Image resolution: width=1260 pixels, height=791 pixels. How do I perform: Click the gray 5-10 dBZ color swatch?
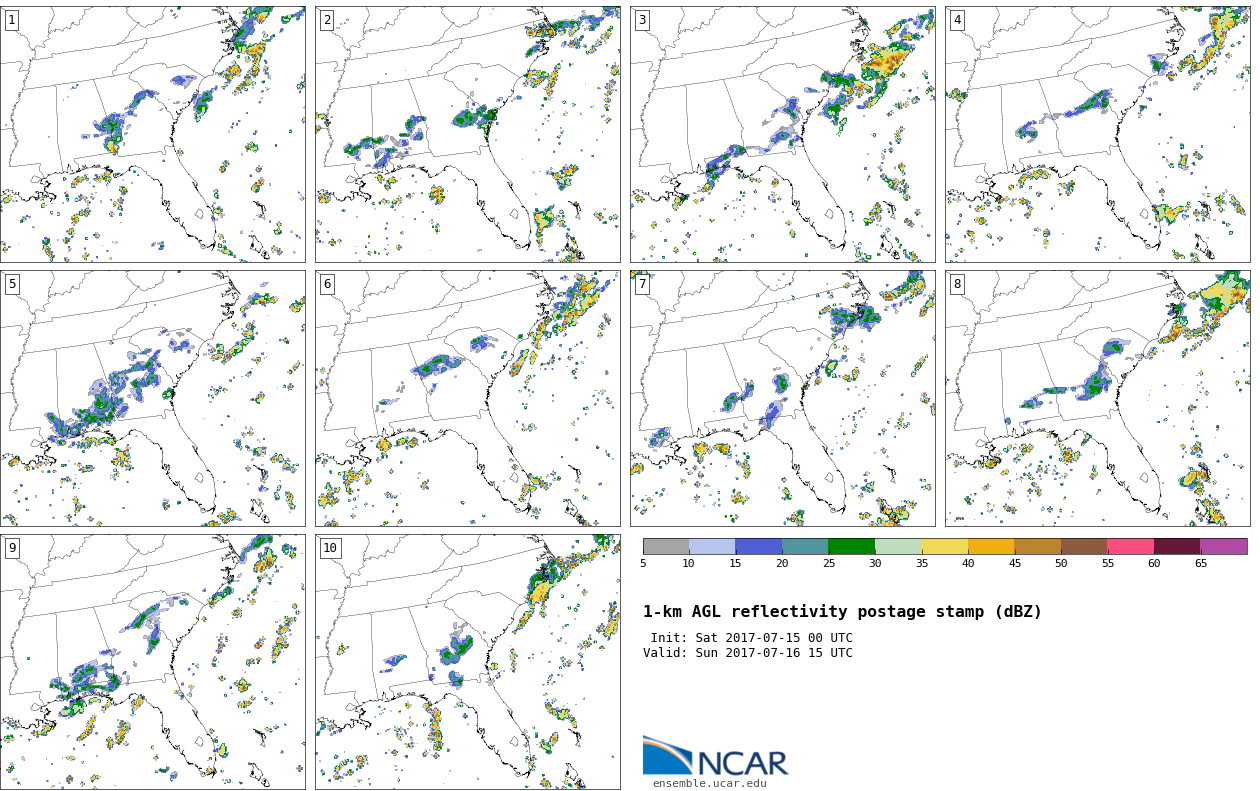[x=666, y=546]
